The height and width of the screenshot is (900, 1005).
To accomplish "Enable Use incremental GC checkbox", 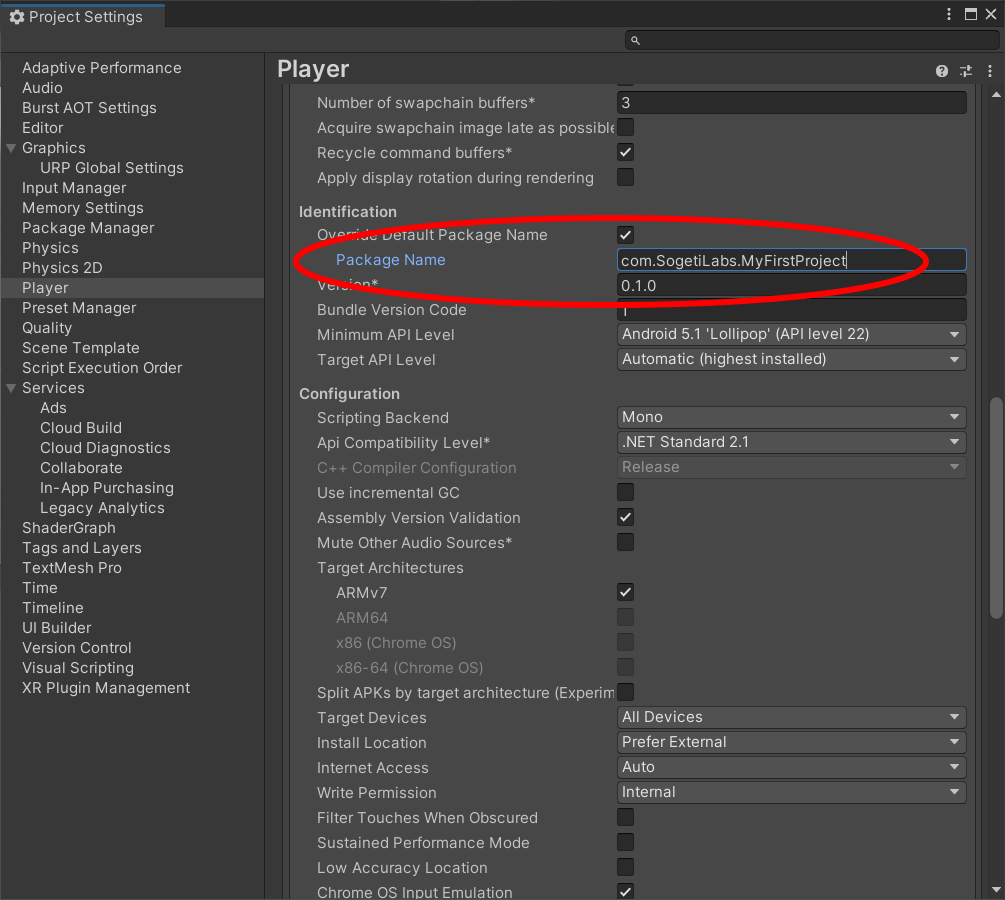I will (626, 492).
